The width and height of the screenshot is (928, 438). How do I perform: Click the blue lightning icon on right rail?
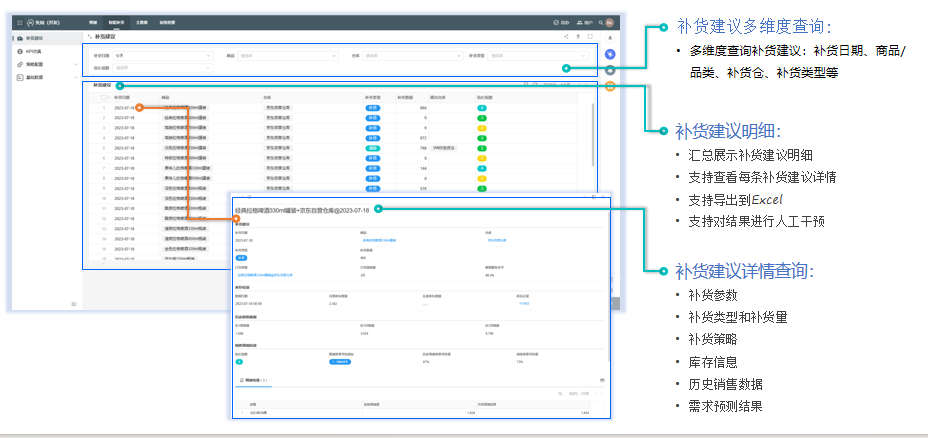[611, 54]
